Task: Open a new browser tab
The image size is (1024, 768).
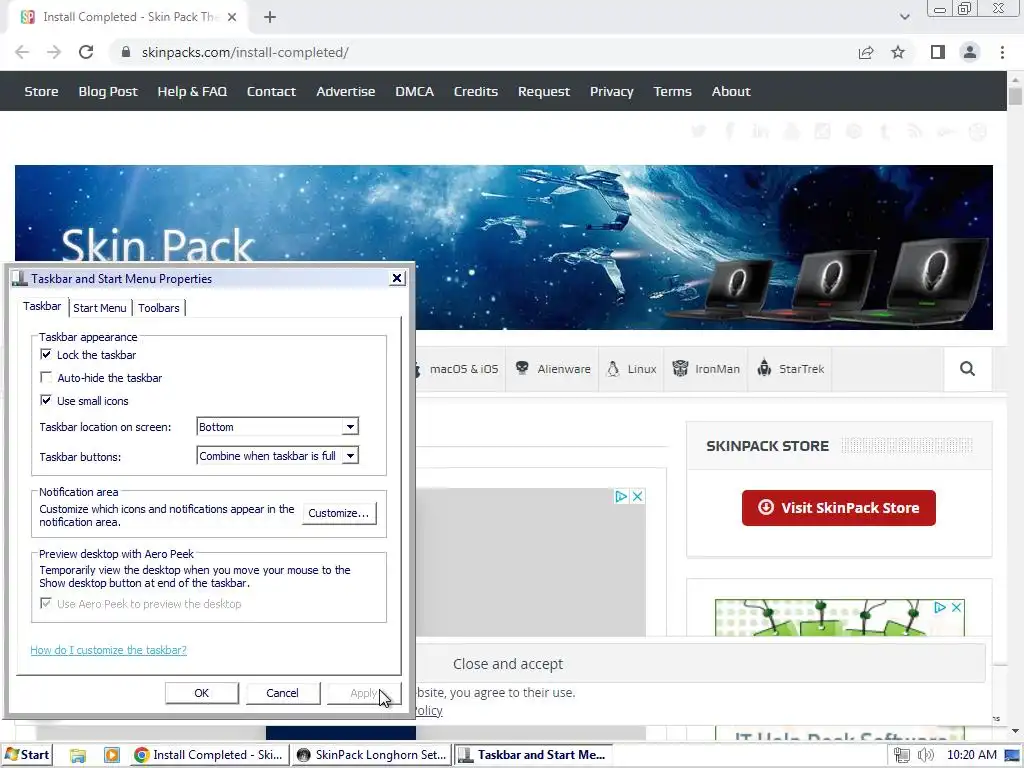Action: tap(270, 17)
